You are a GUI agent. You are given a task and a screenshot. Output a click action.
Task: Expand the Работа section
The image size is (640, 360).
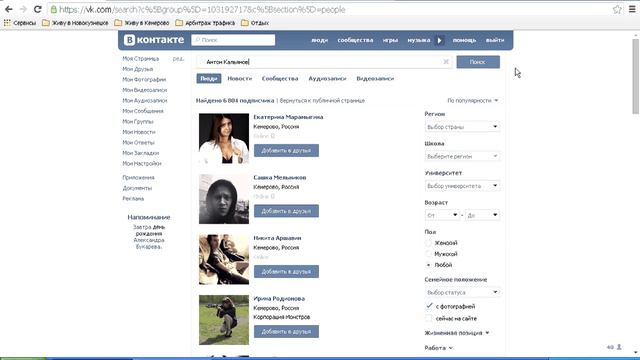point(438,348)
